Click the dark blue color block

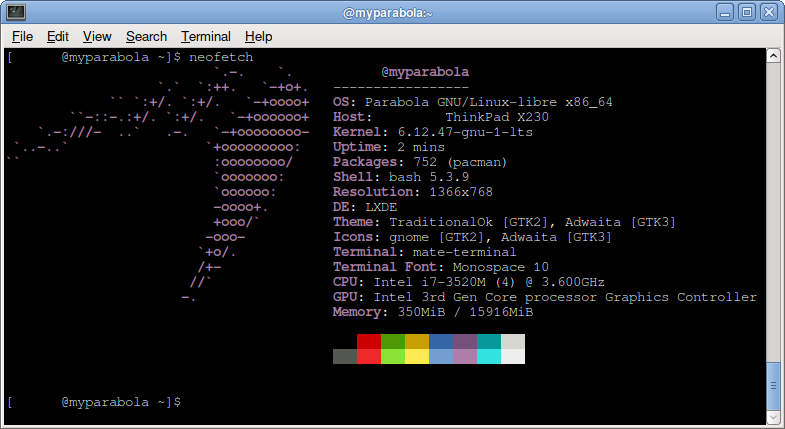point(441,341)
